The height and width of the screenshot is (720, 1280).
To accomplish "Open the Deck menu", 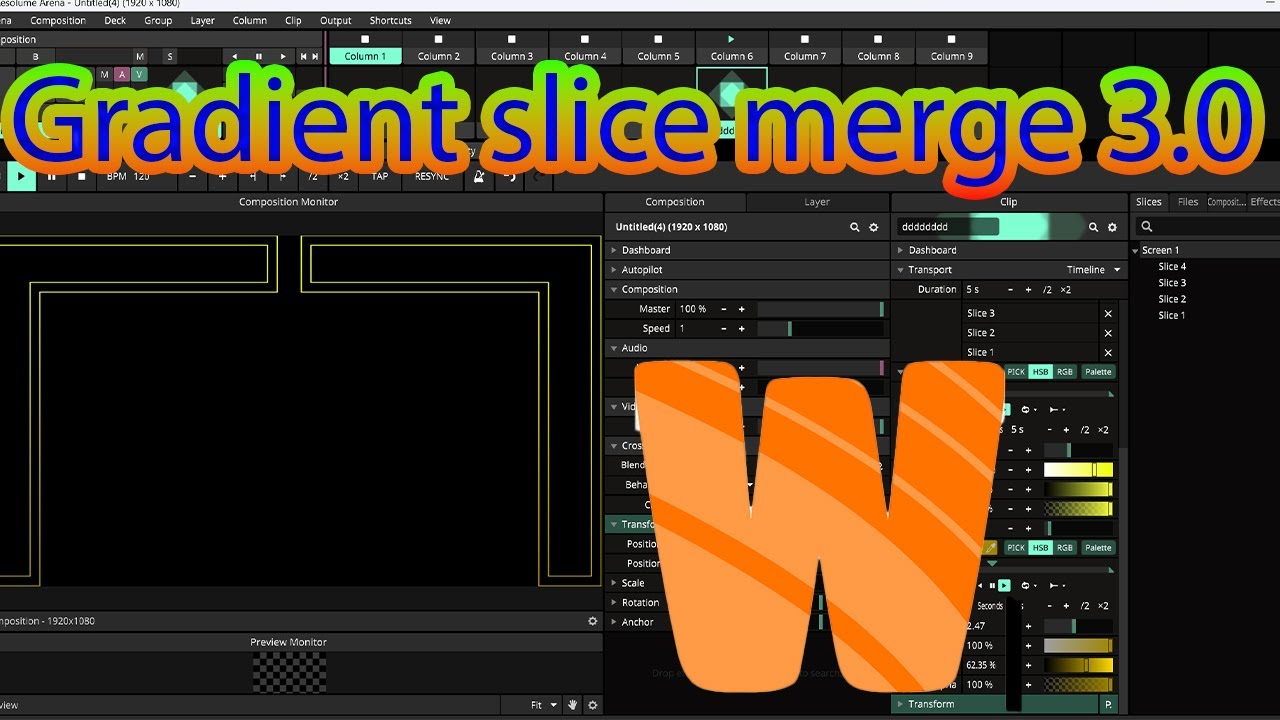I will pyautogui.click(x=115, y=20).
